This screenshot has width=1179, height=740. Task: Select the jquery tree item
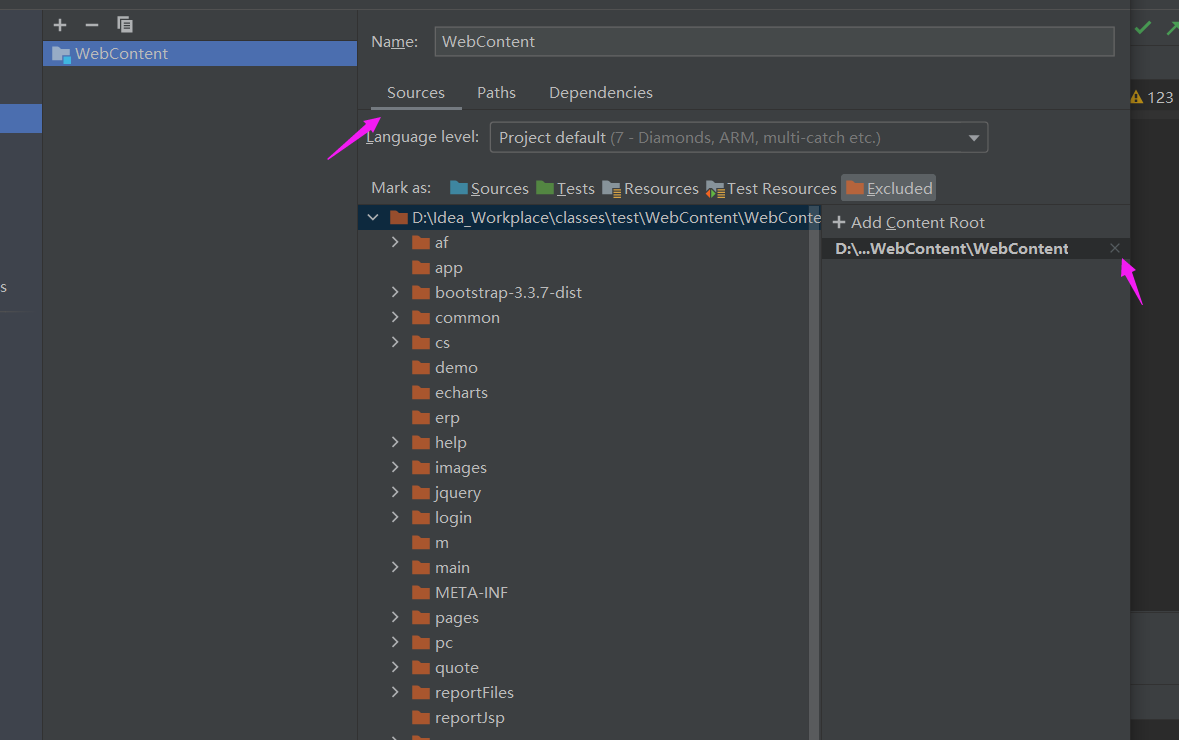pos(457,493)
